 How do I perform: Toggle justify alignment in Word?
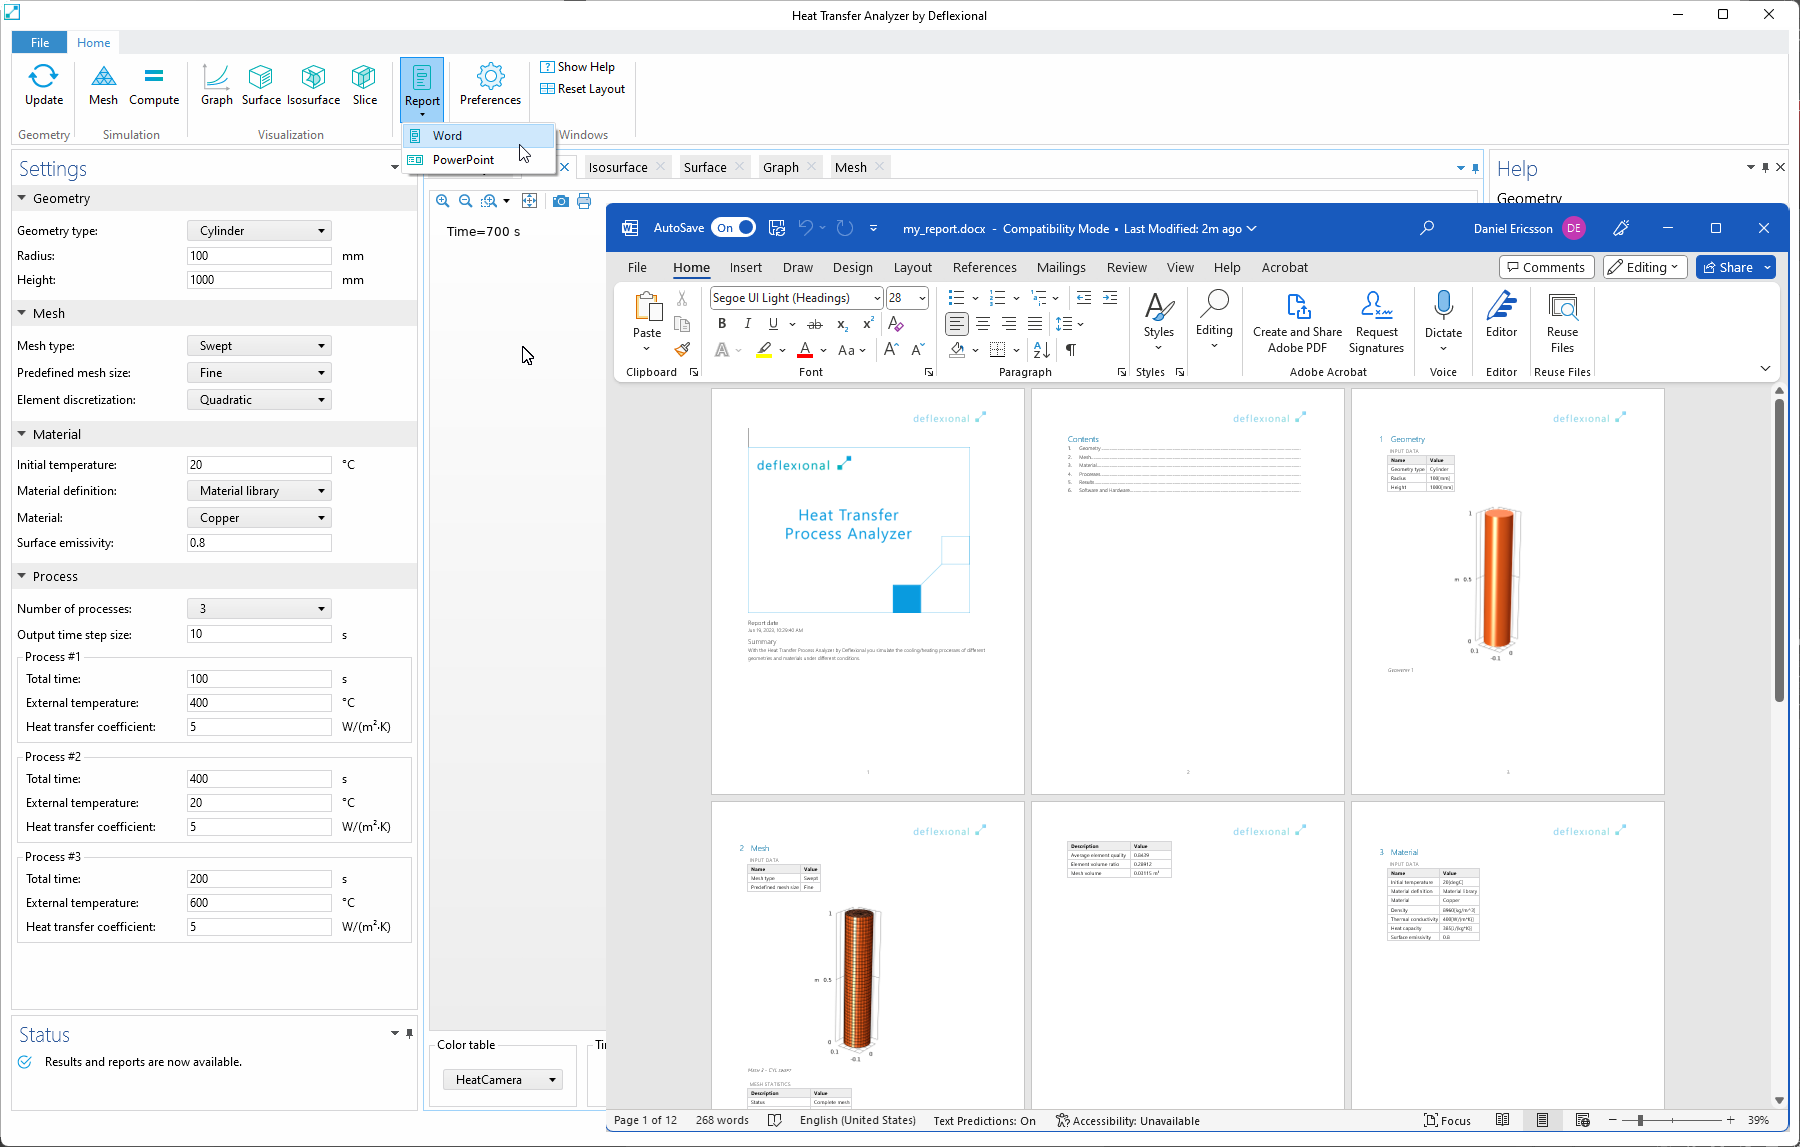point(1035,324)
